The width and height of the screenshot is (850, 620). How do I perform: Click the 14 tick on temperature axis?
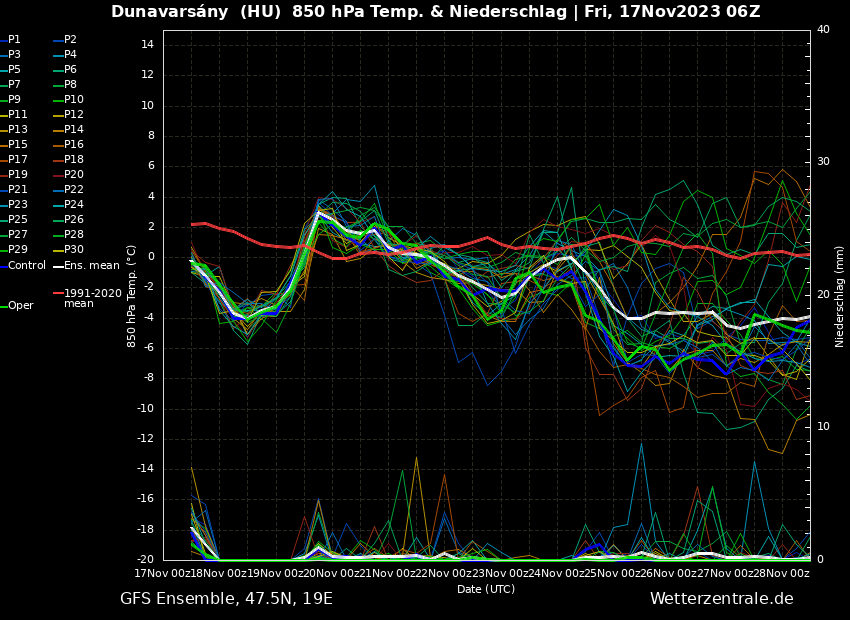[x=145, y=45]
